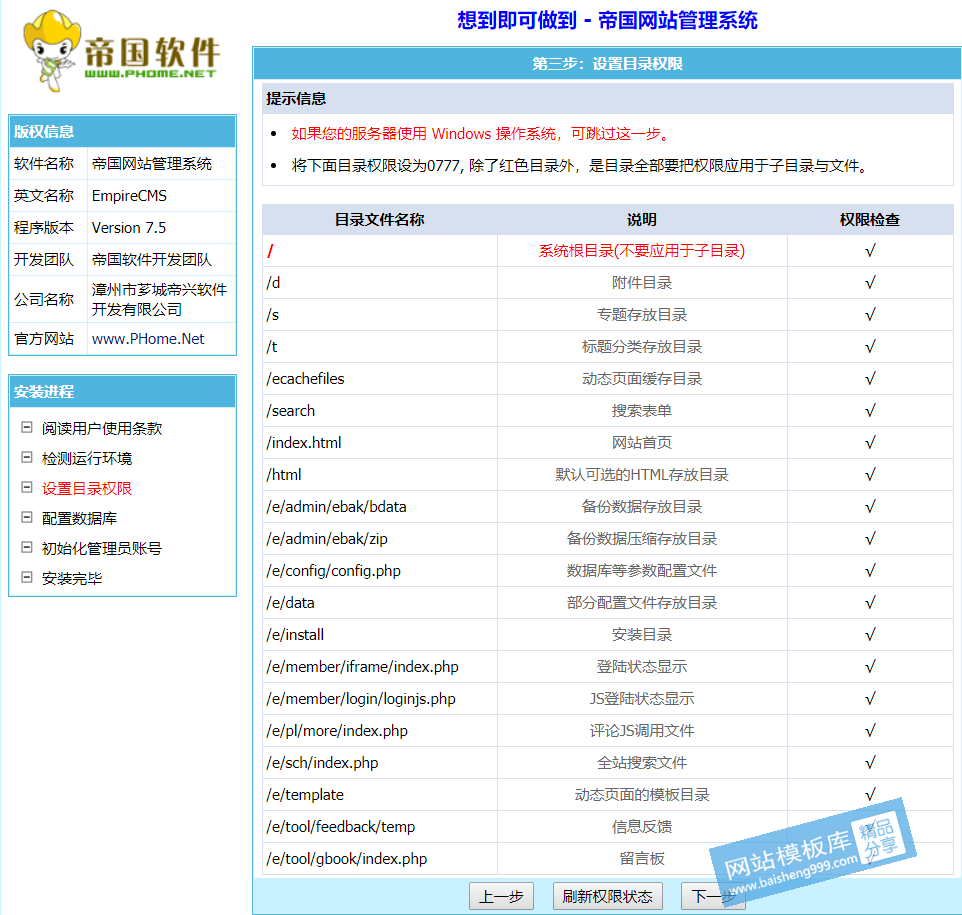Click the 下一步 button

(714, 897)
